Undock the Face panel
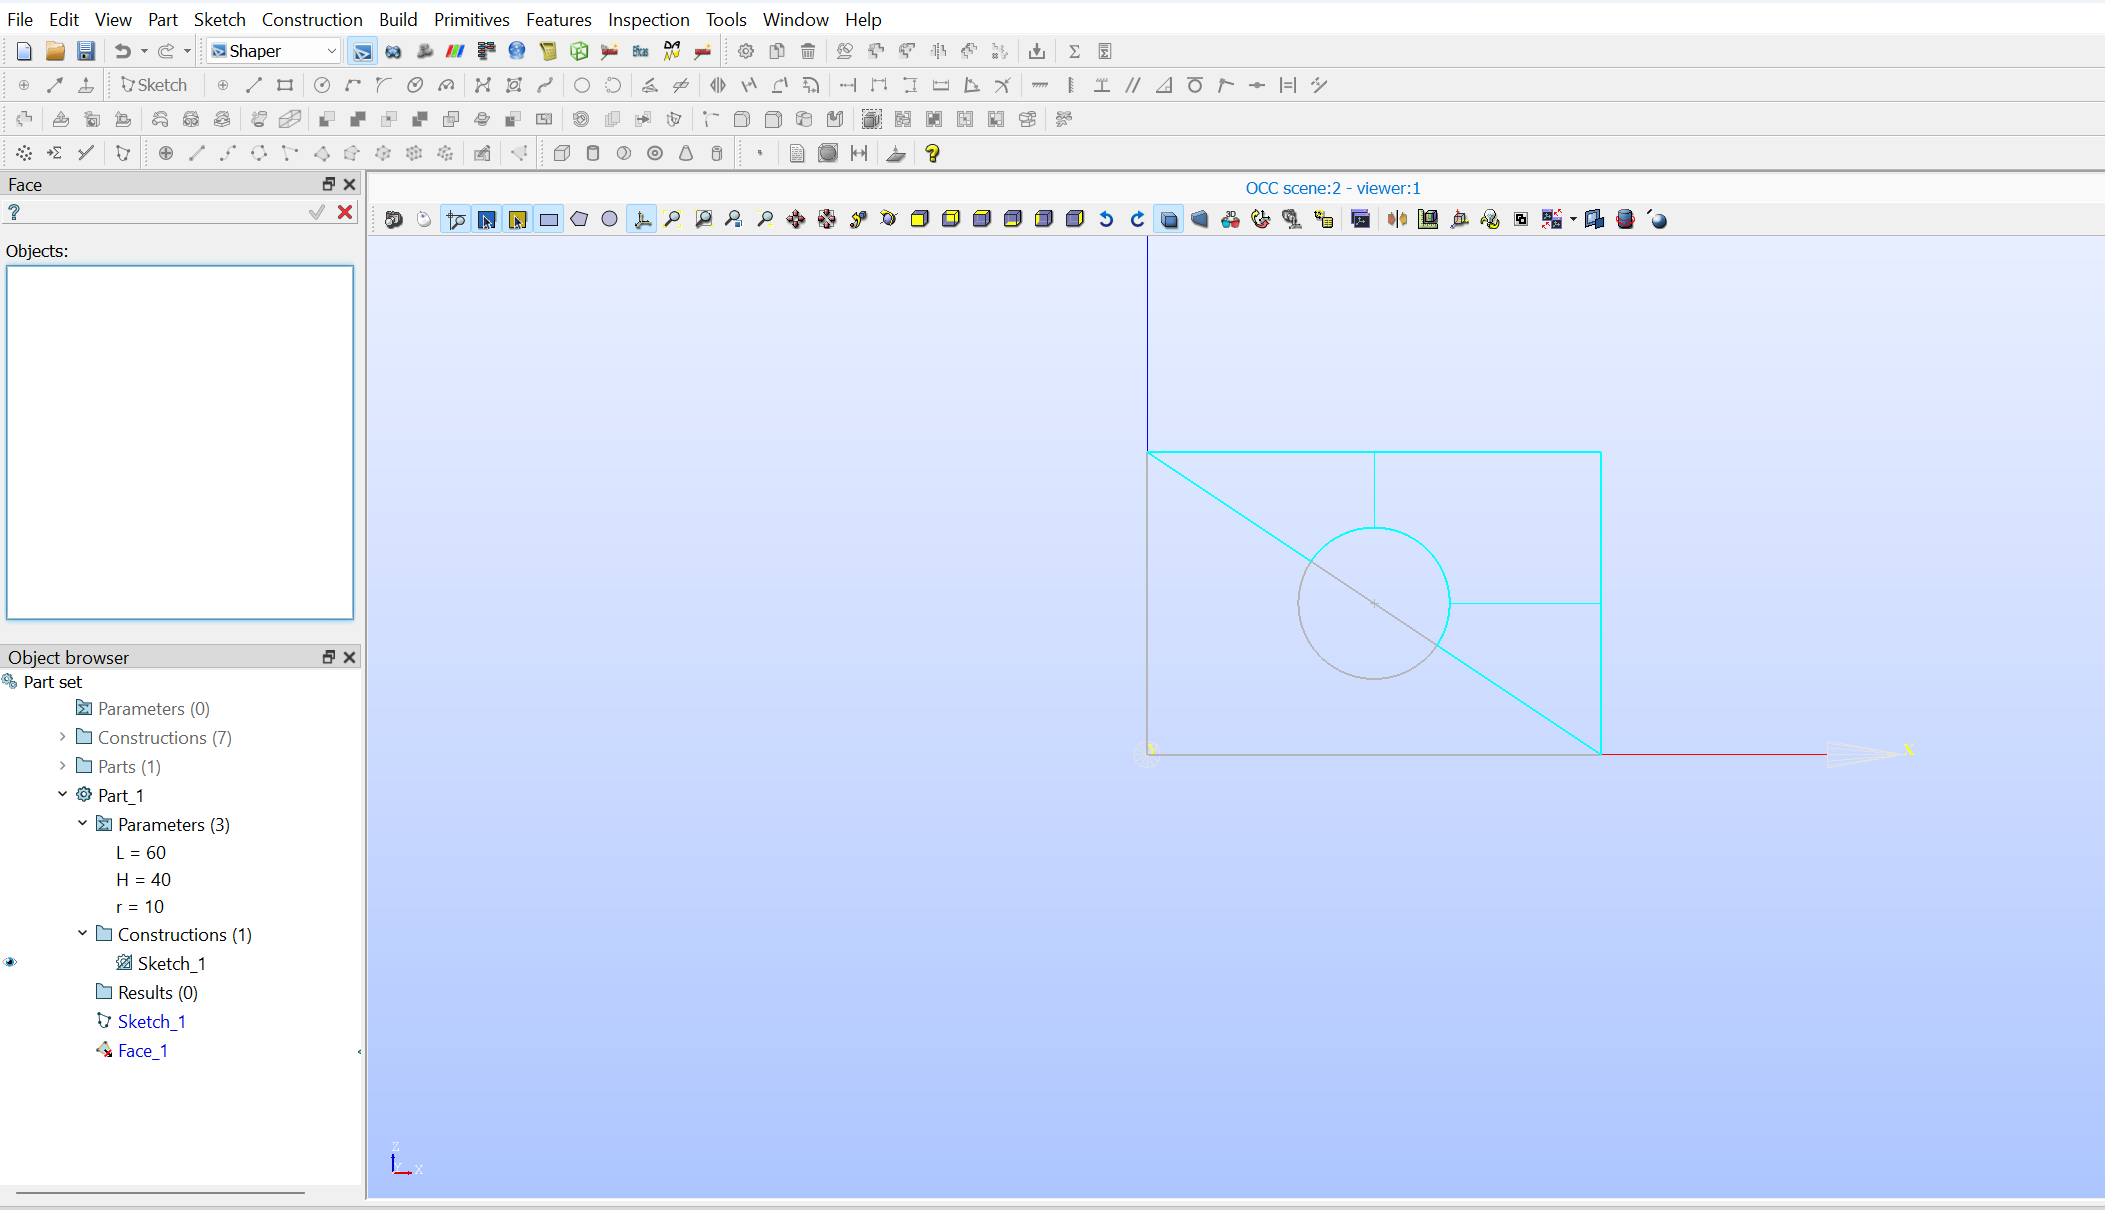This screenshot has height=1210, width=2105. tap(328, 184)
